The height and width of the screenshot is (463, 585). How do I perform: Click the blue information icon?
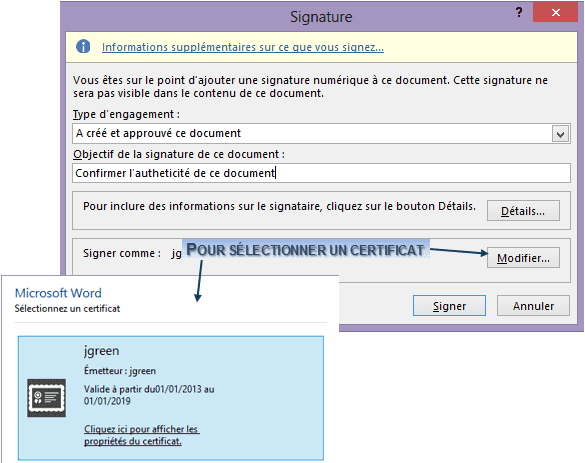pyautogui.click(x=83, y=47)
